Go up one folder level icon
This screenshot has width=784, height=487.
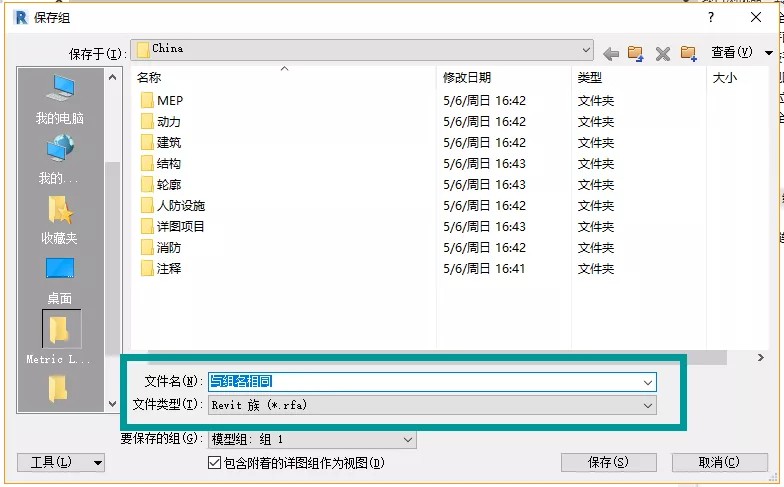pos(636,54)
